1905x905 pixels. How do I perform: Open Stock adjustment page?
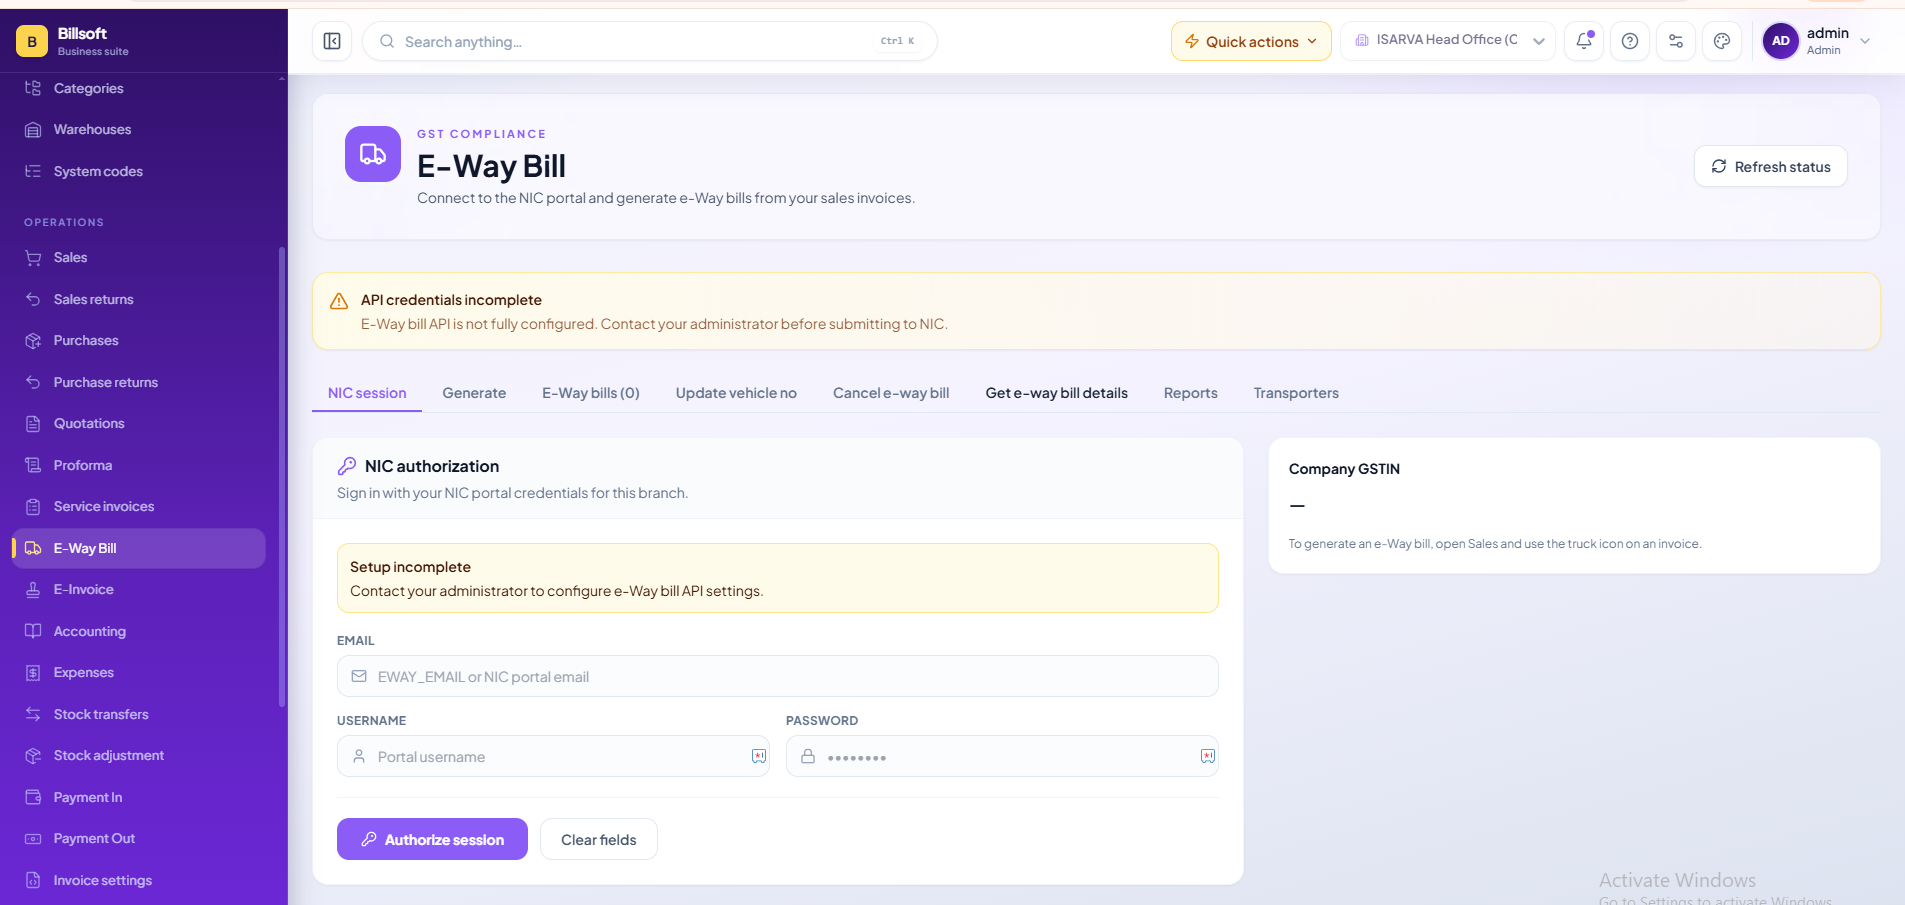click(138, 755)
